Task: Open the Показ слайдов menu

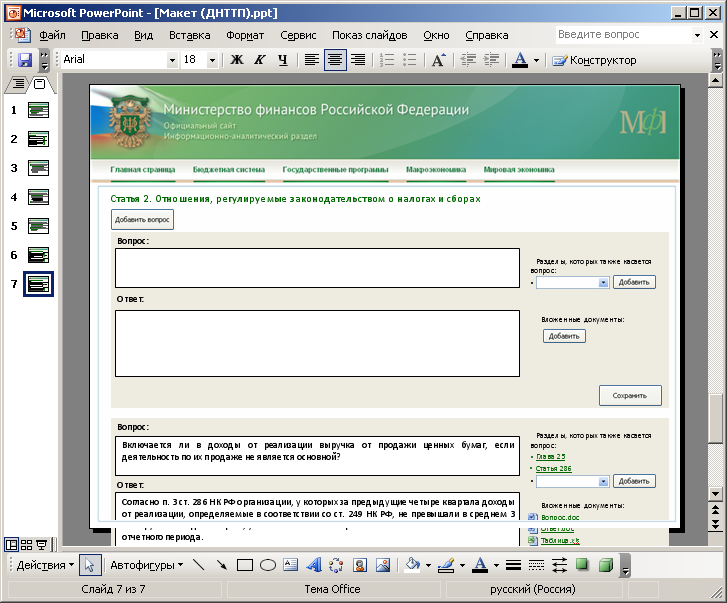Action: coord(370,35)
